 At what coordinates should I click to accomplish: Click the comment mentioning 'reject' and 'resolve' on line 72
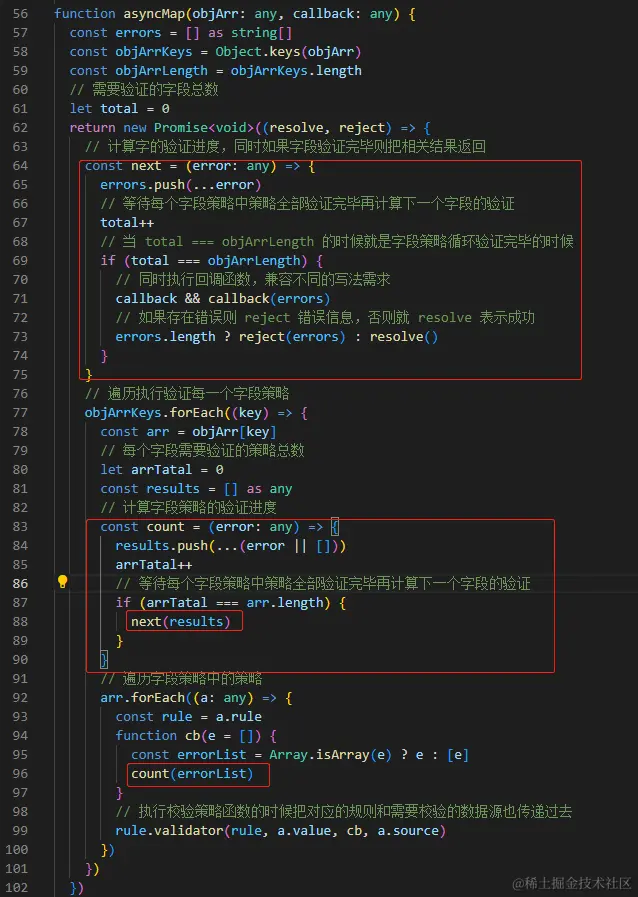[x=325, y=317]
